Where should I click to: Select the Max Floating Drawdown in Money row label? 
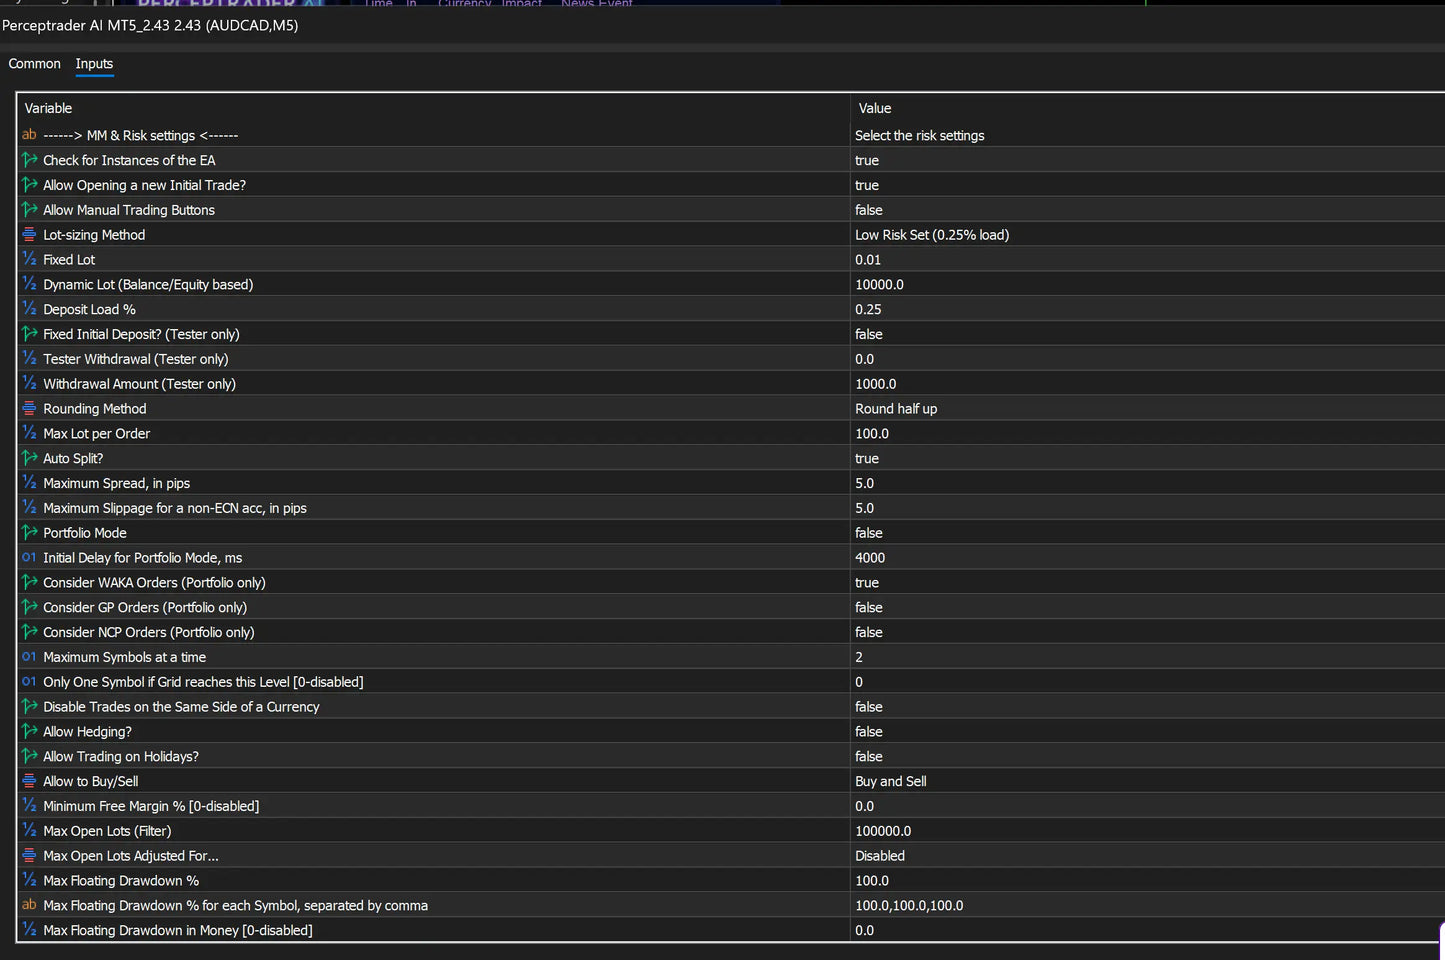click(178, 930)
